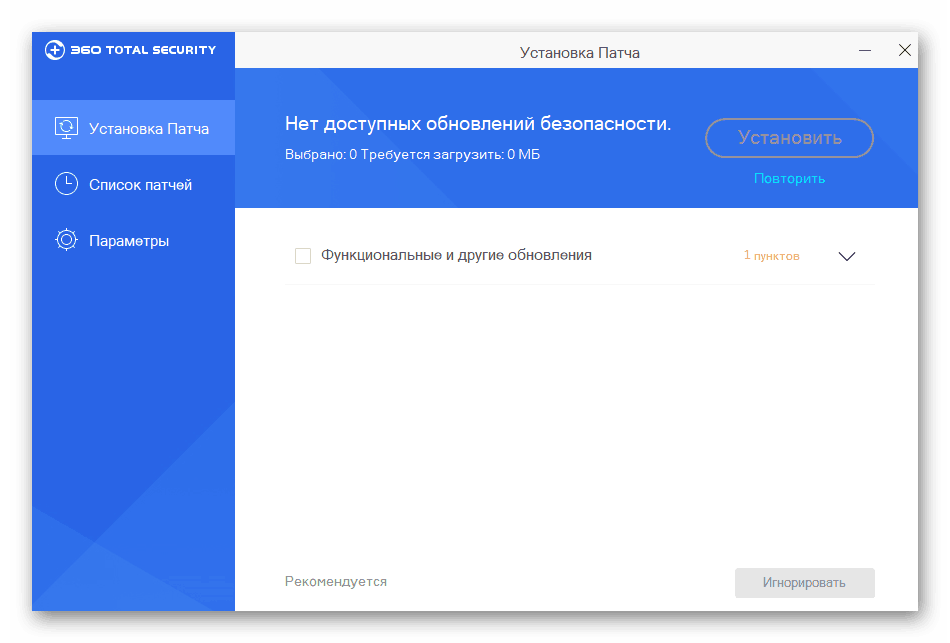Screen dimensions: 950x643
Task: Open the Параметры section
Action: (x=130, y=239)
